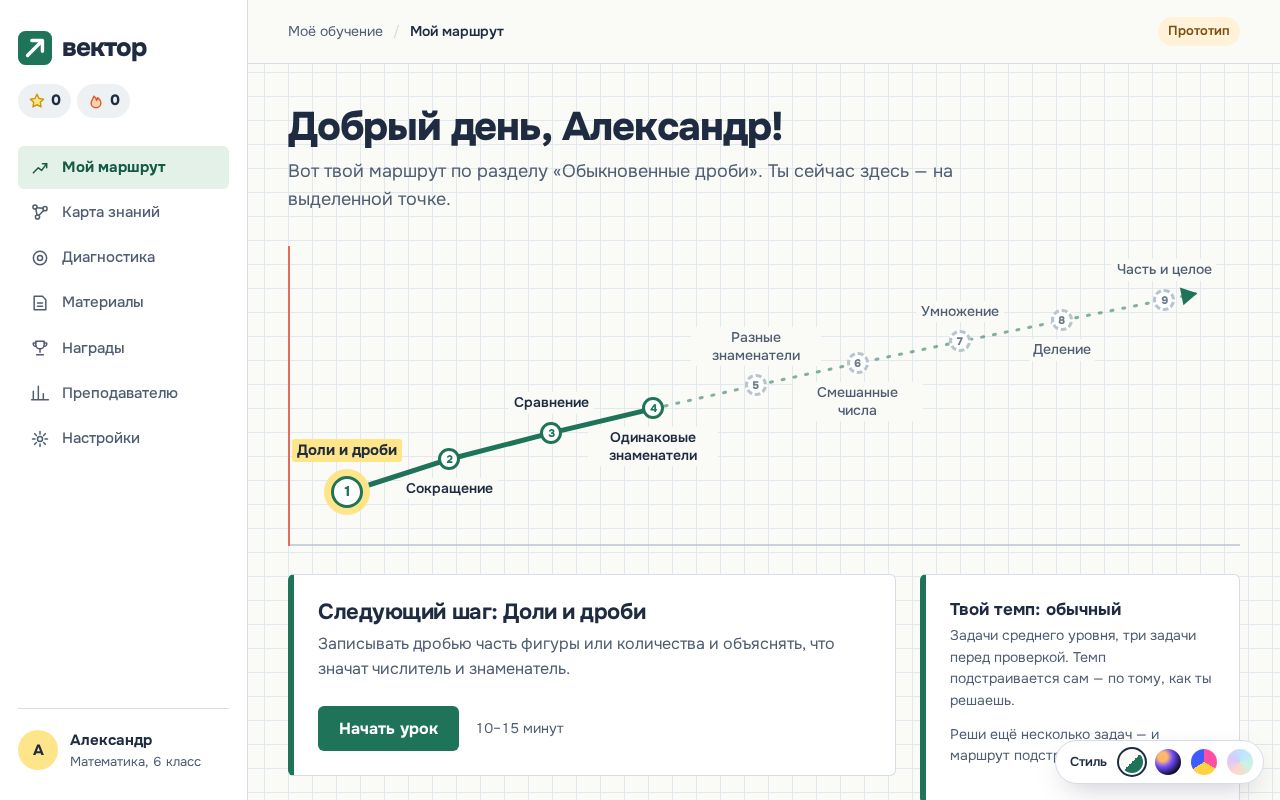Select route point 4, Одинаковые знаменатели
The height and width of the screenshot is (800, 1280).
(x=653, y=407)
